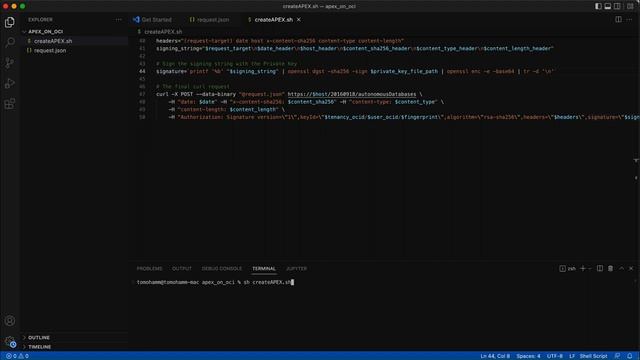
Task: Change indentation via Spaces: 4
Action: tap(528, 356)
